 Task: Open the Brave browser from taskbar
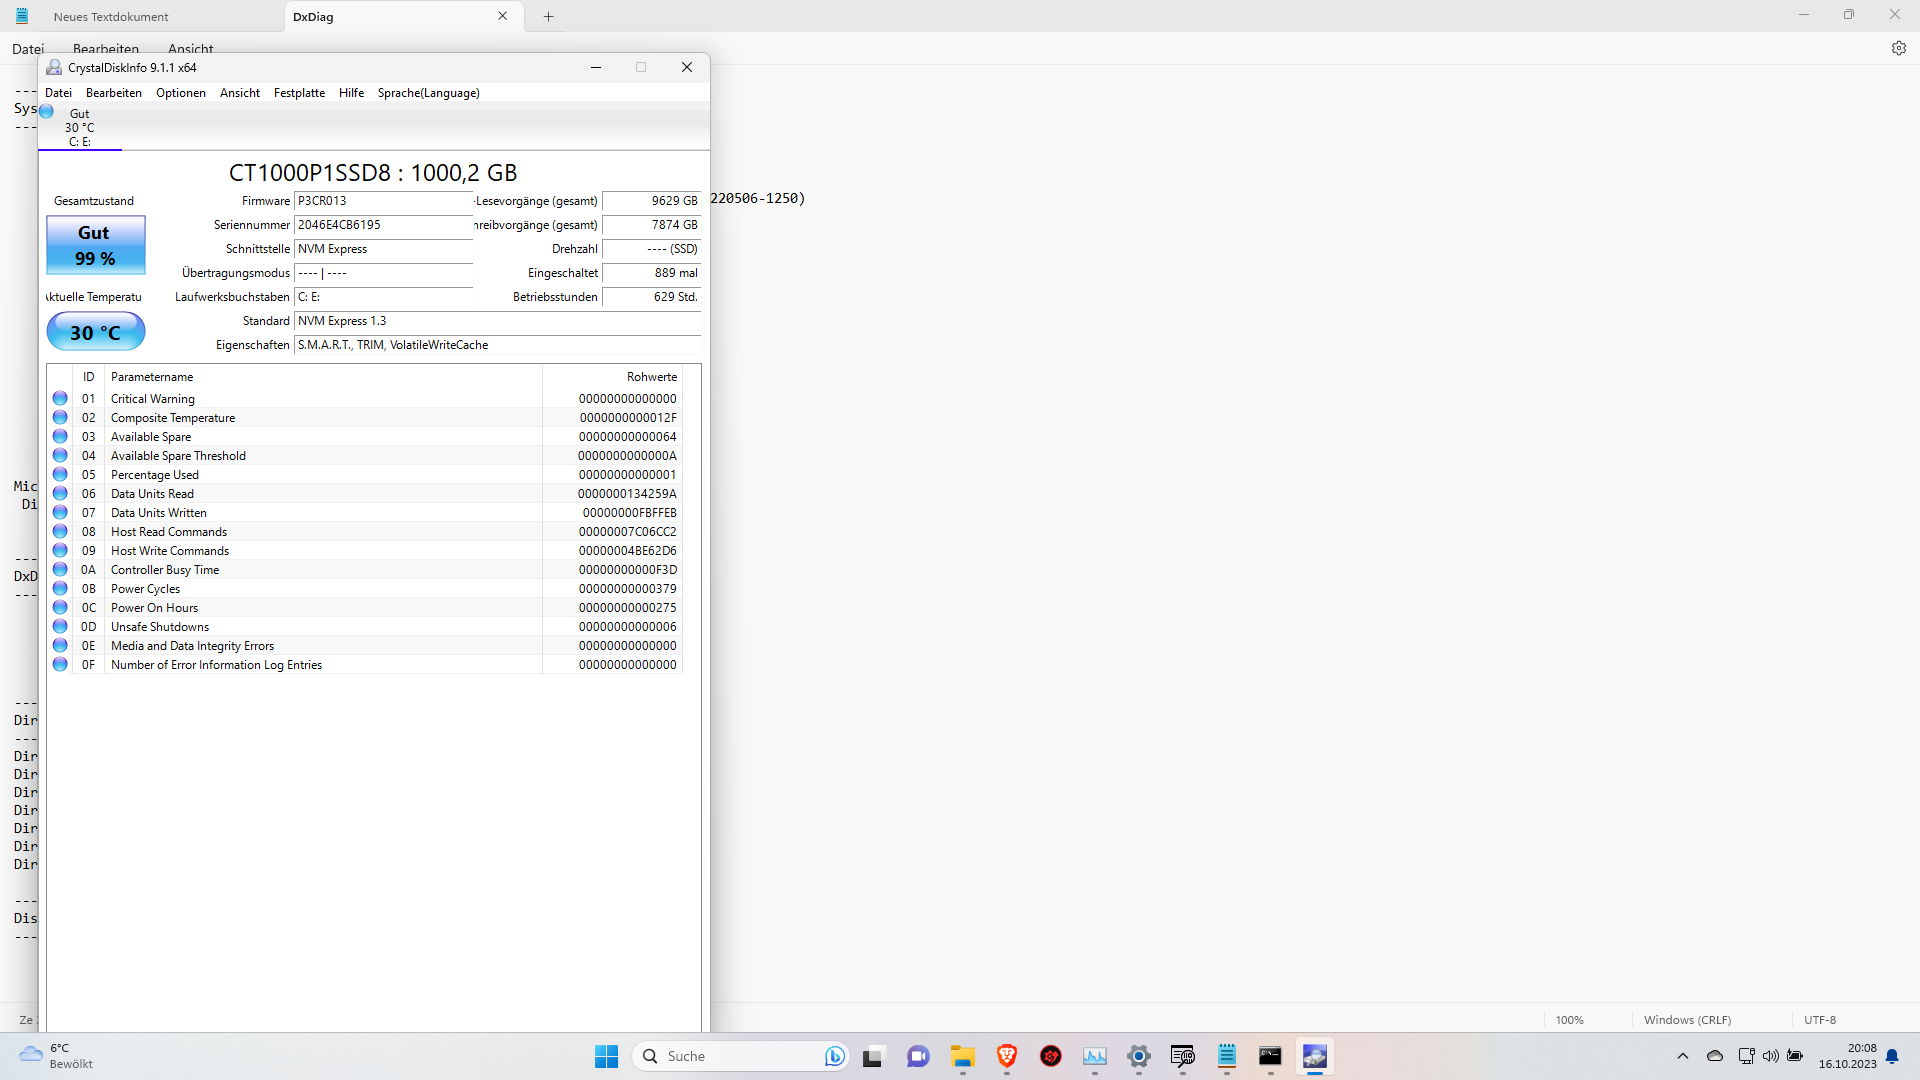[1006, 1056]
